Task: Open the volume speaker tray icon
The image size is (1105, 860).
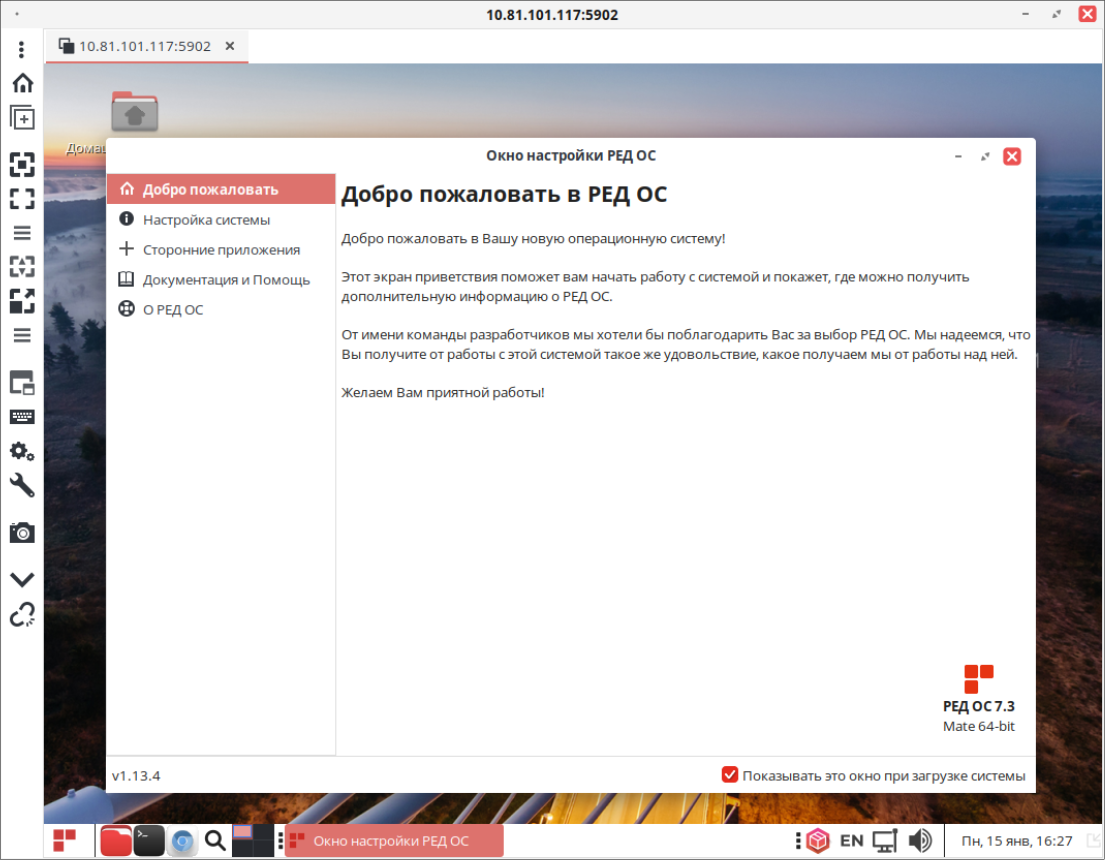Action: [920, 840]
